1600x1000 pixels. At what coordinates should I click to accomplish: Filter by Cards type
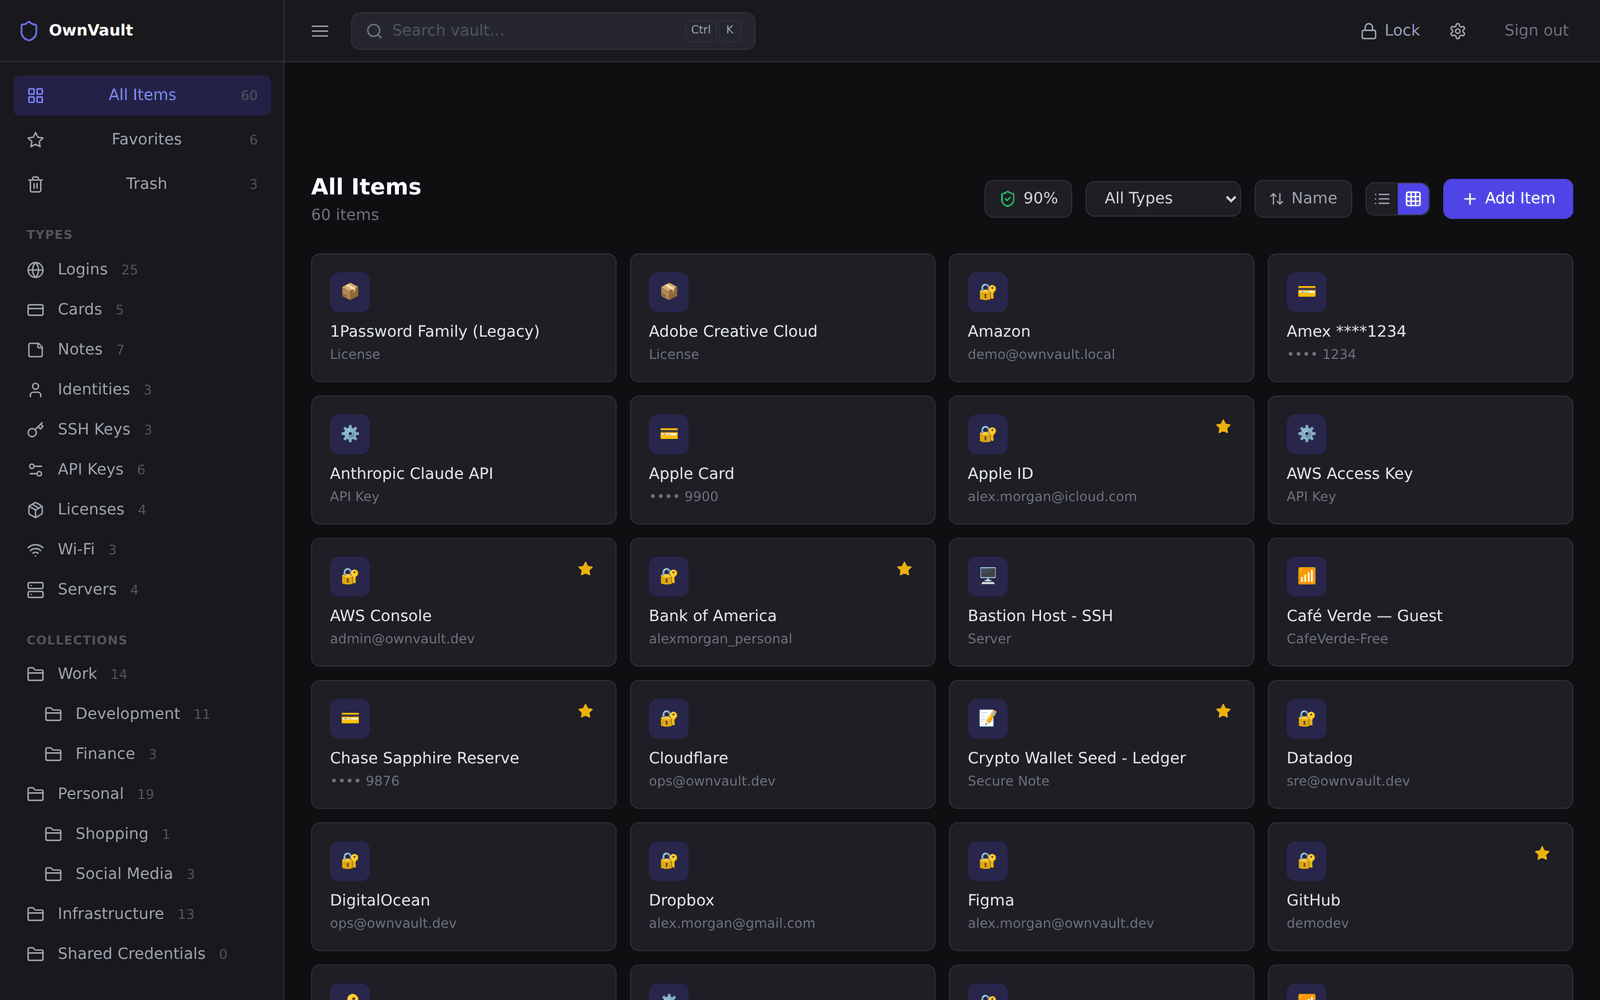pos(142,310)
